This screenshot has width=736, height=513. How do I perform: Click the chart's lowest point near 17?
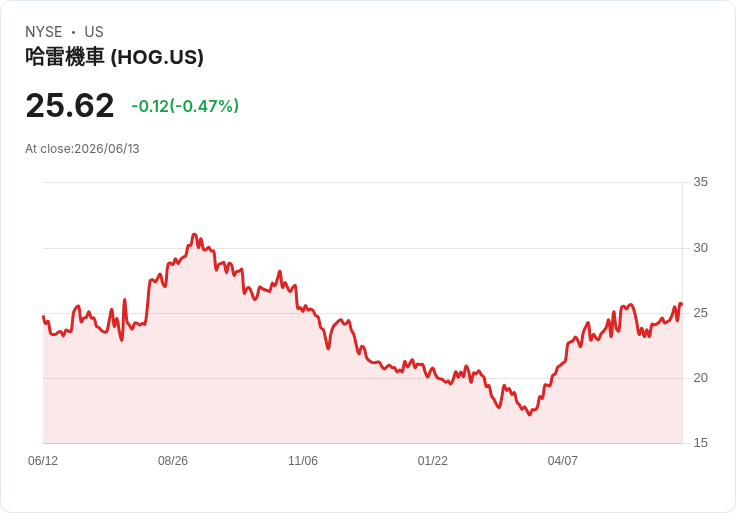coord(529,414)
